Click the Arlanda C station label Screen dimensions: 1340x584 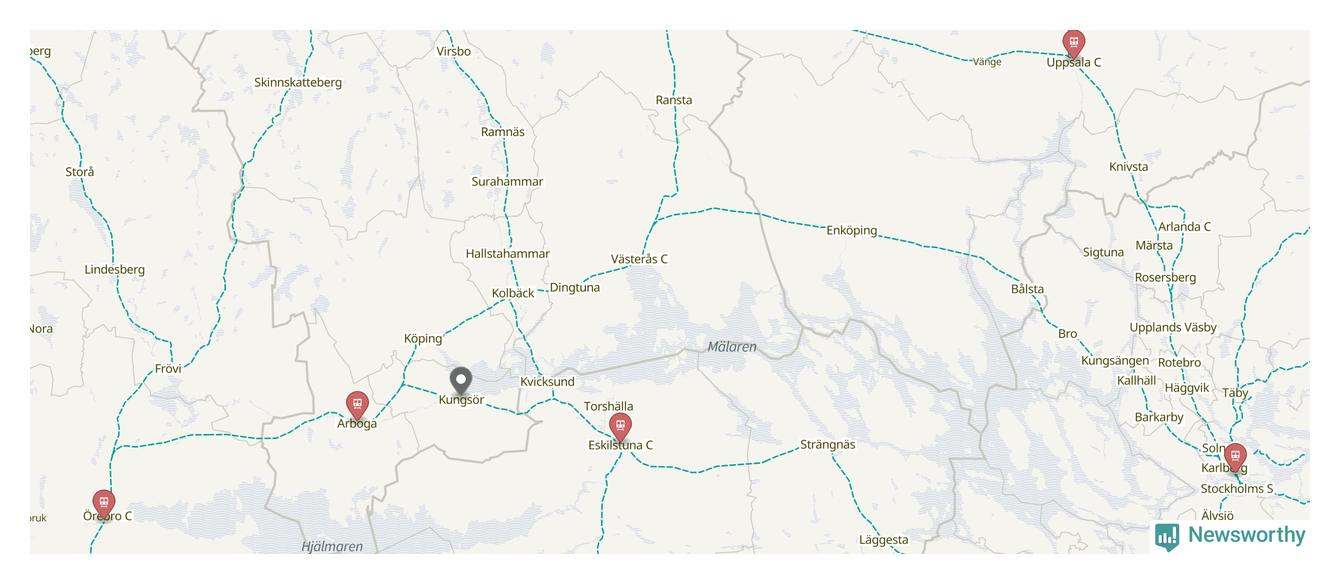coord(1185,227)
